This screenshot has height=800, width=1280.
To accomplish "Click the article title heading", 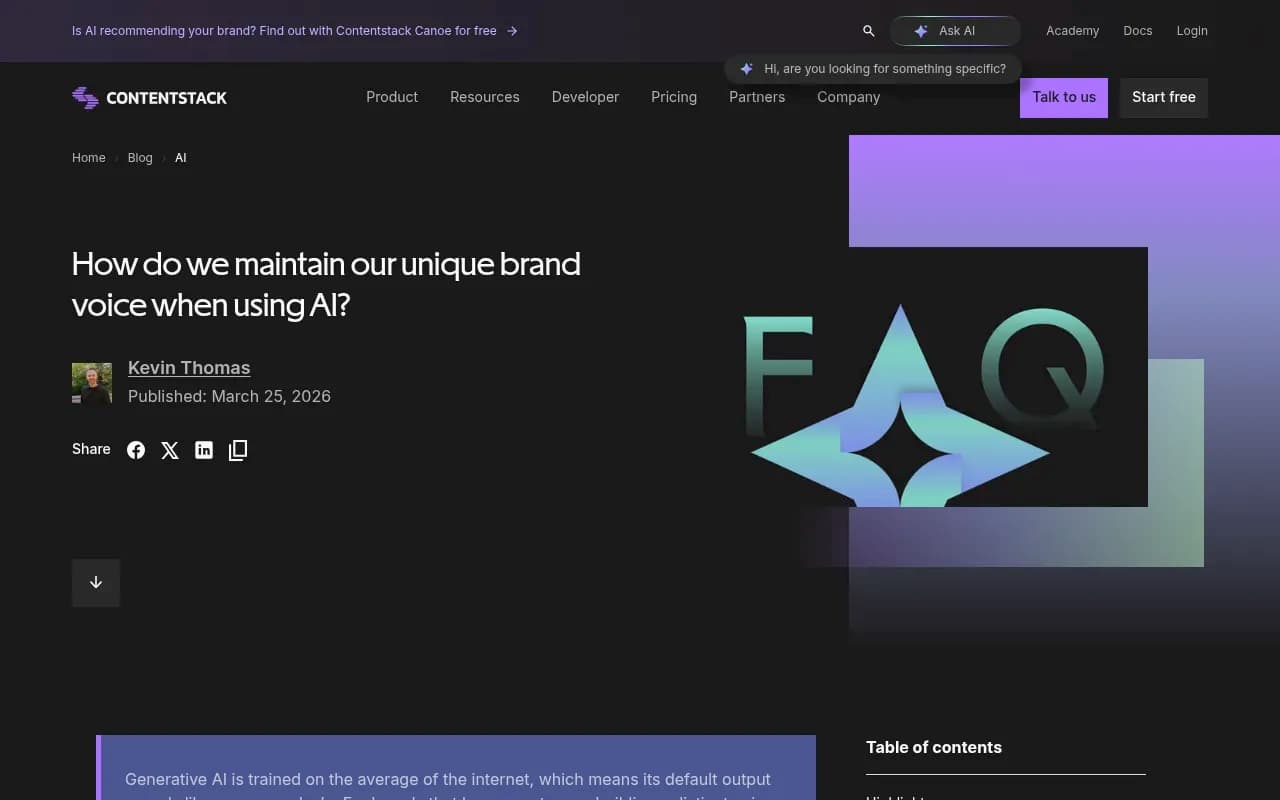I will coord(326,284).
